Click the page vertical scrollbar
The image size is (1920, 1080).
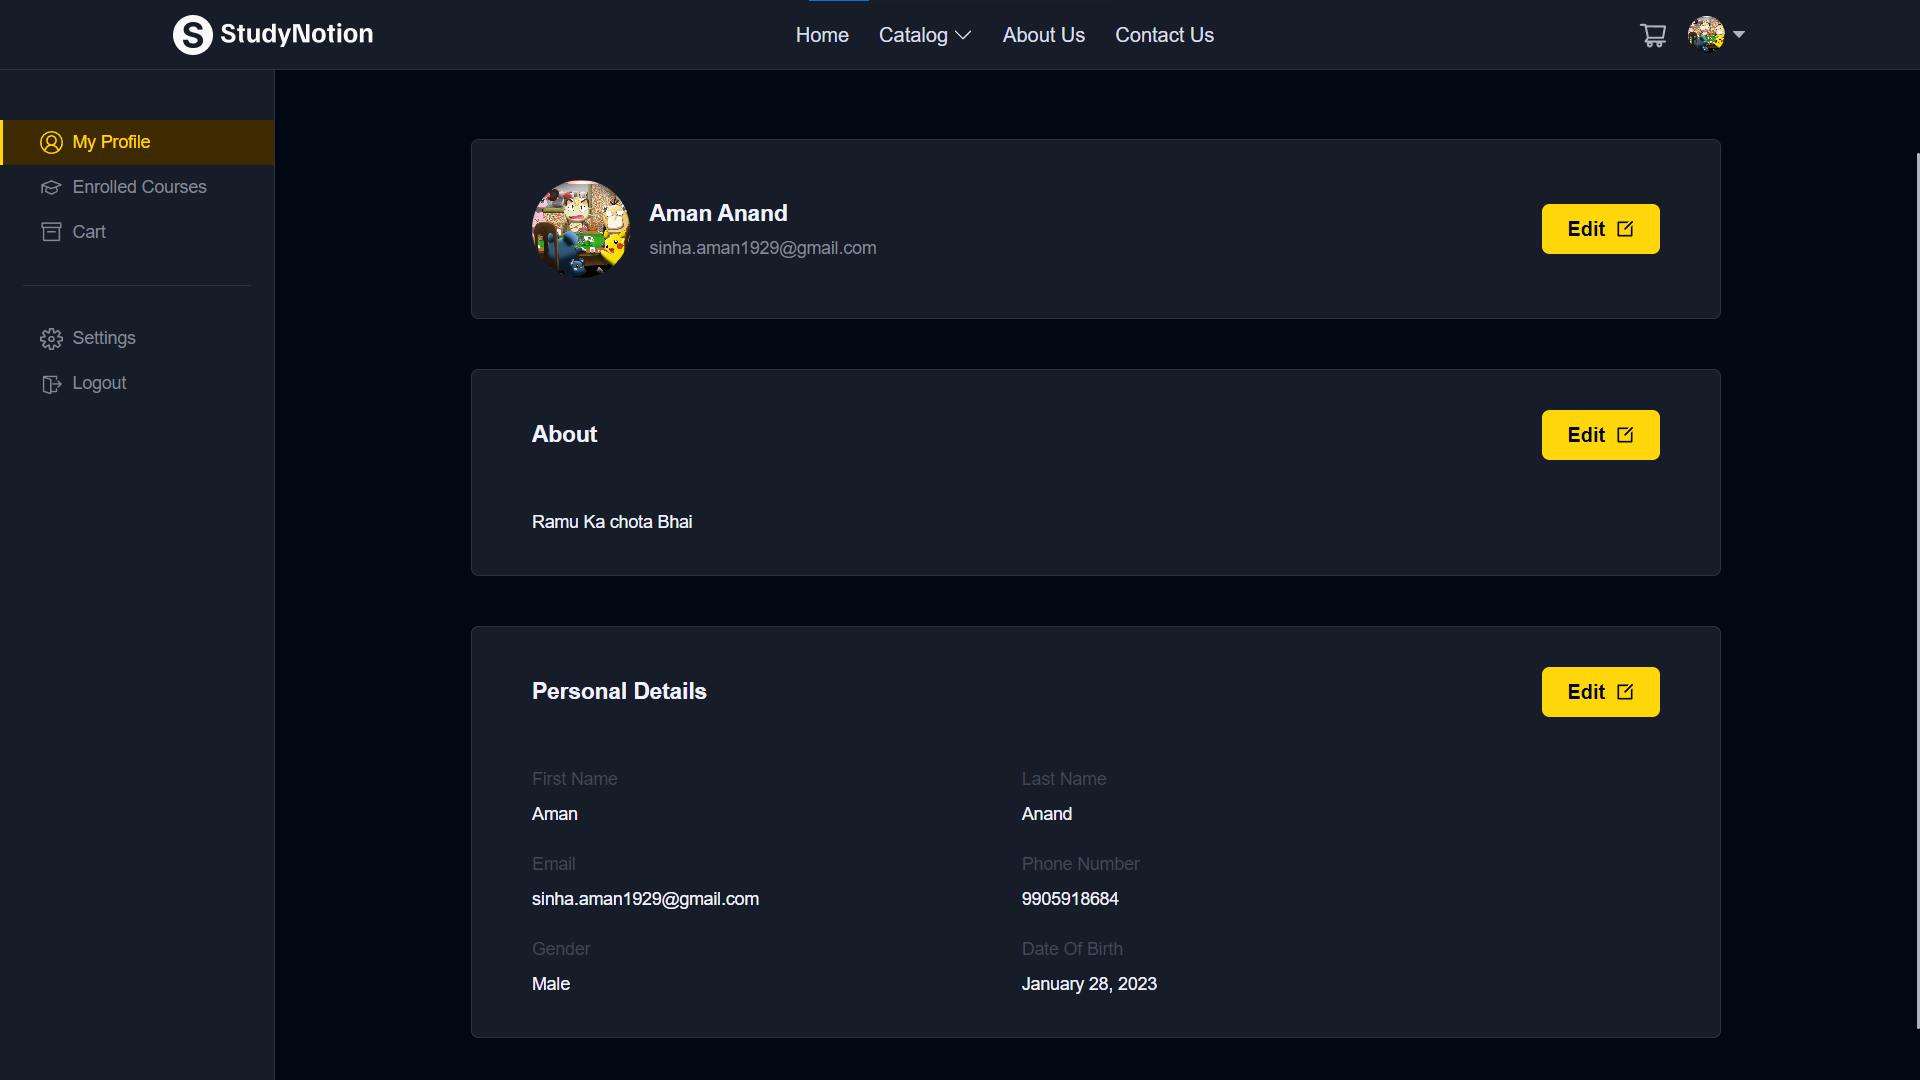coord(1917,590)
